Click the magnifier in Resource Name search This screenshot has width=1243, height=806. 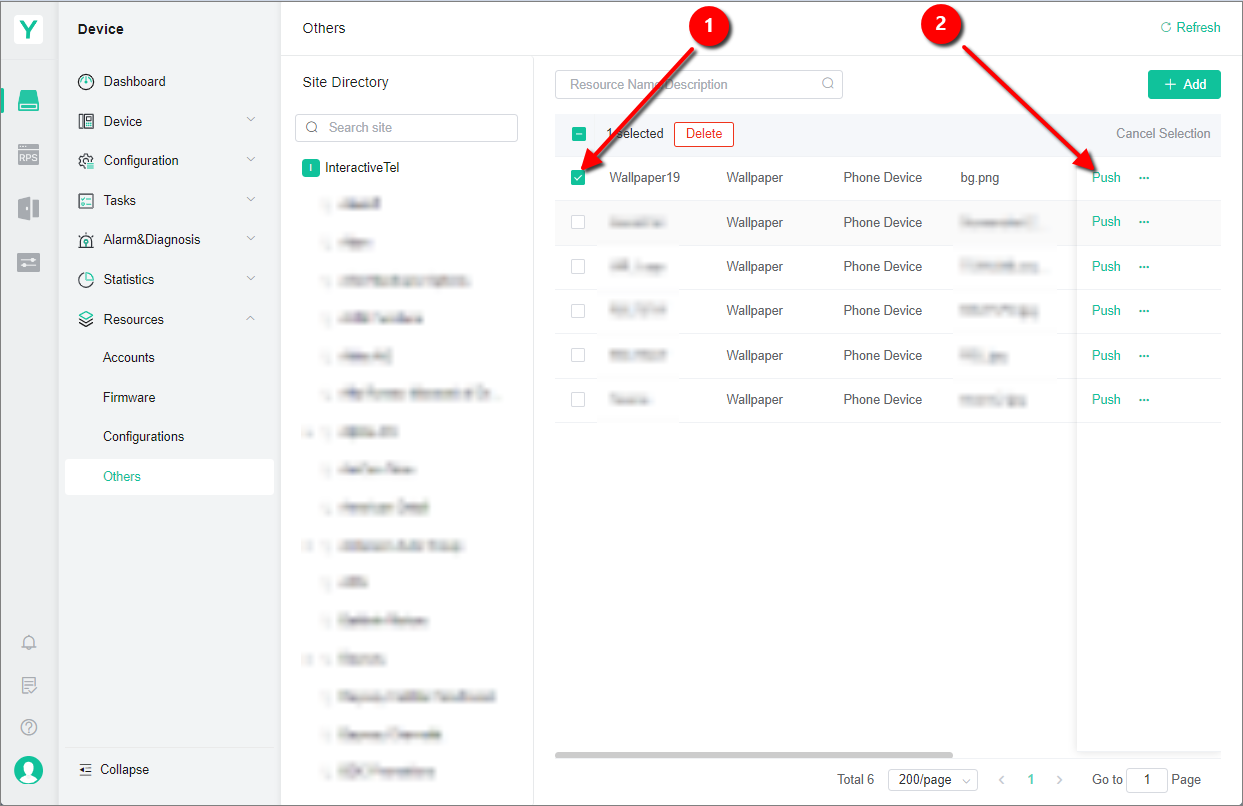point(828,84)
